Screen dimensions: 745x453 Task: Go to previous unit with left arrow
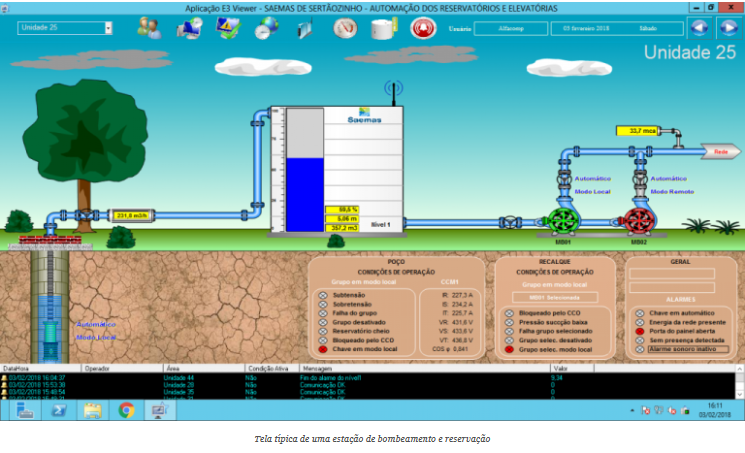point(699,28)
